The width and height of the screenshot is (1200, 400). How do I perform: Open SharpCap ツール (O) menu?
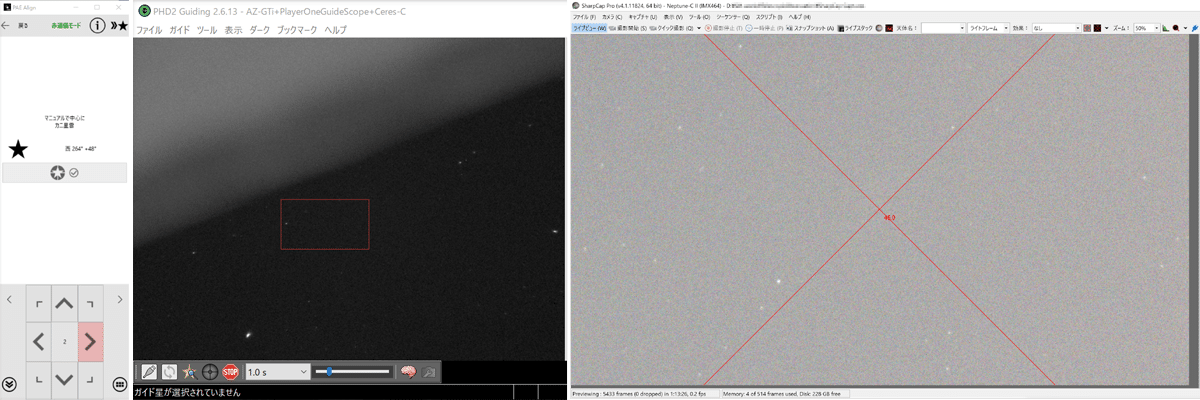pos(700,17)
